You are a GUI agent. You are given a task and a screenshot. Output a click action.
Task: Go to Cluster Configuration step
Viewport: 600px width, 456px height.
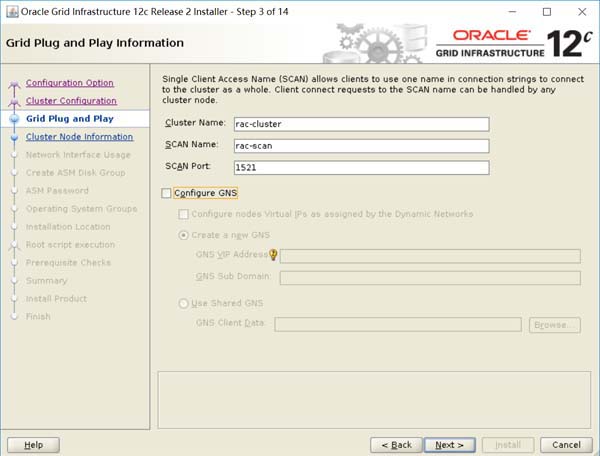[71, 101]
